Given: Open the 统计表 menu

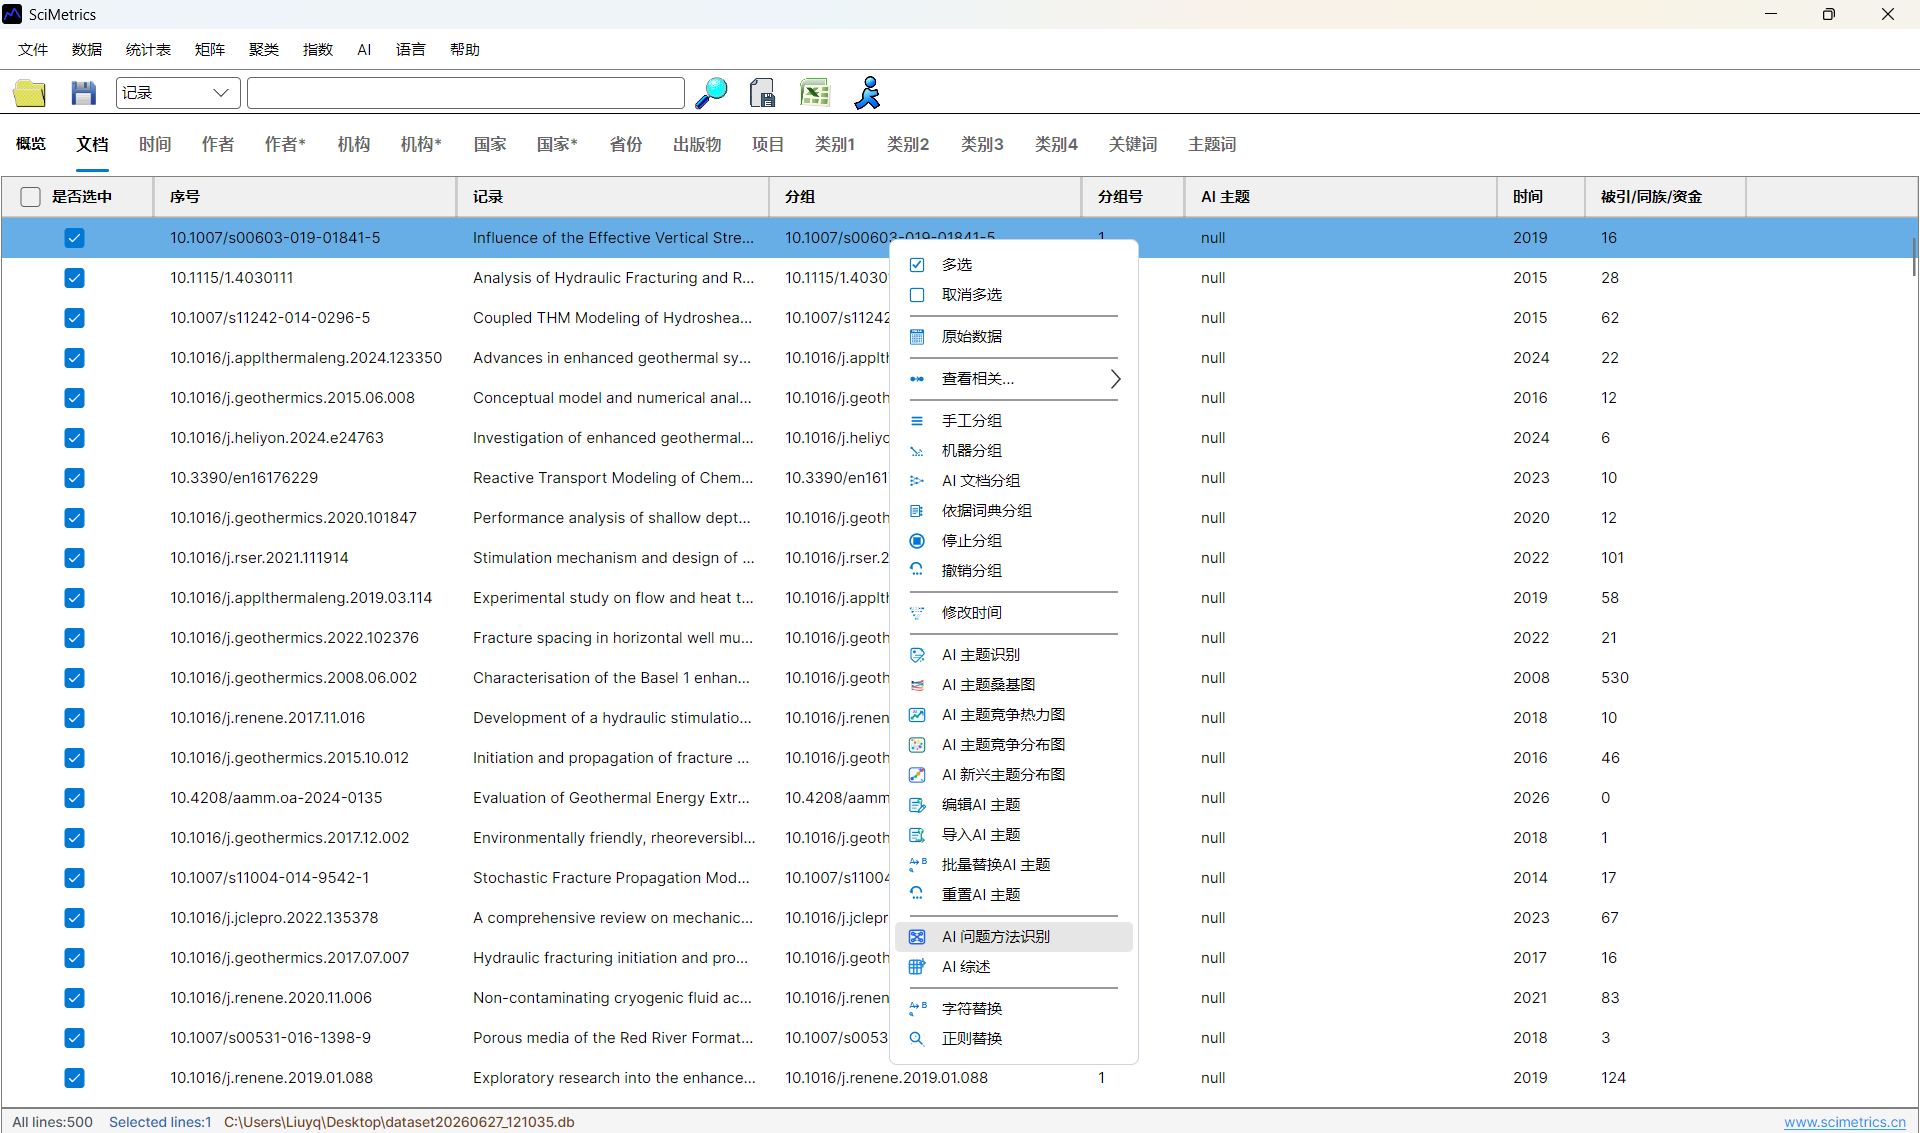Looking at the screenshot, I should pyautogui.click(x=148, y=50).
